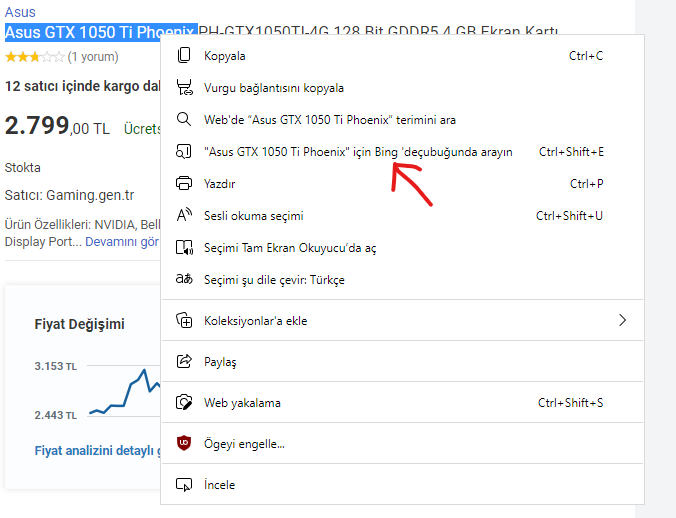Choose Yazdır menu entry
Screen dimensions: 676x518
click(402, 183)
